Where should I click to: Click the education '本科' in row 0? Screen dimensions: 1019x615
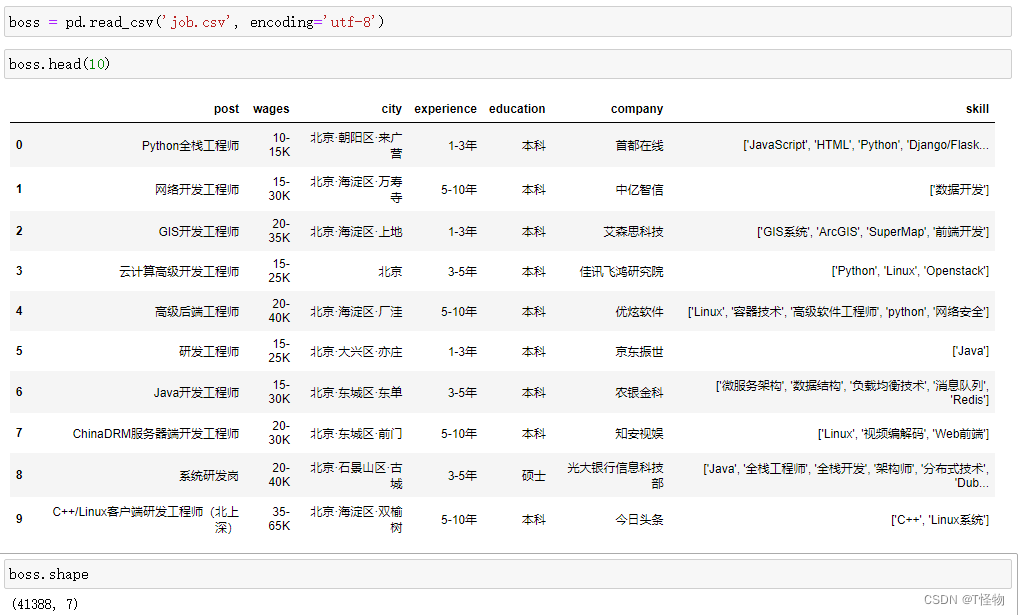coord(534,146)
